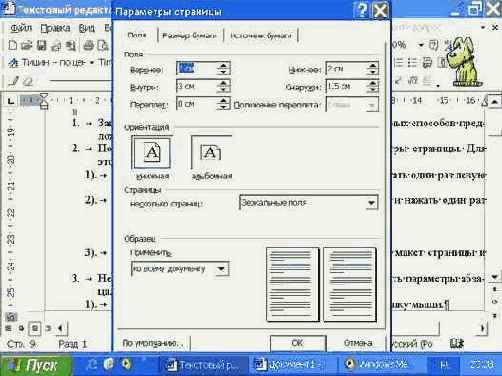Click the Save diskette toolbar icon
502x376 pixels.
pos(41,45)
